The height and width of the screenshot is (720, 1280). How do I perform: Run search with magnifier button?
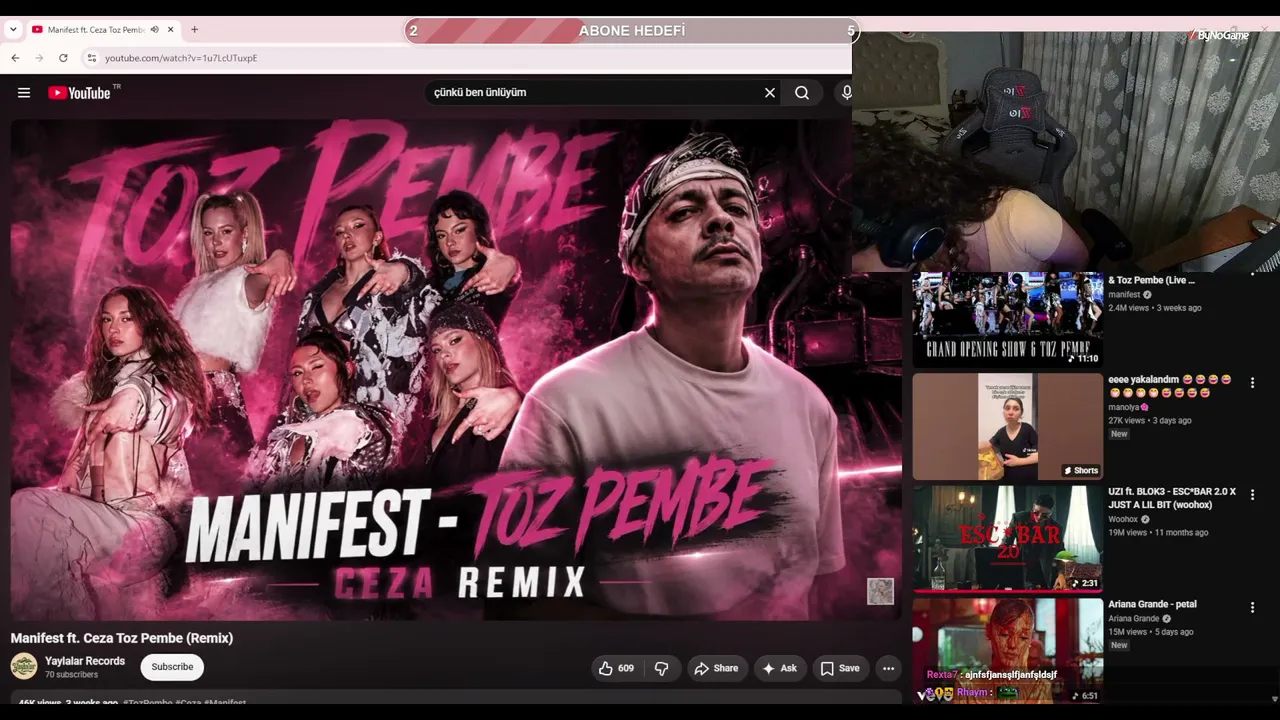pyautogui.click(x=802, y=93)
